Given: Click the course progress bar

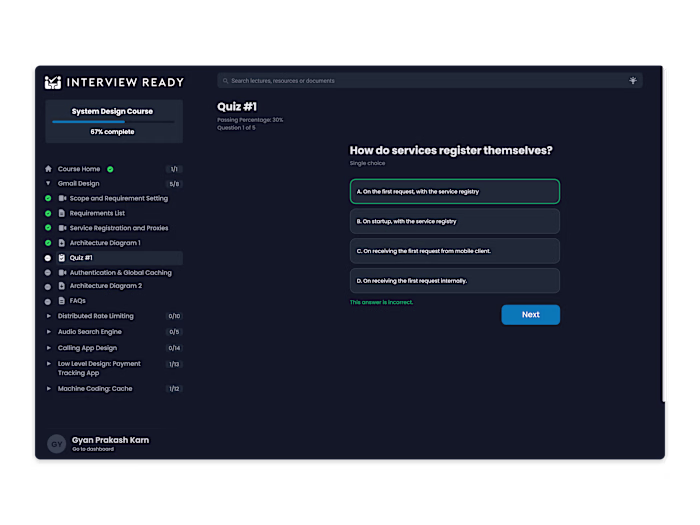Looking at the screenshot, I should pyautogui.click(x=113, y=121).
